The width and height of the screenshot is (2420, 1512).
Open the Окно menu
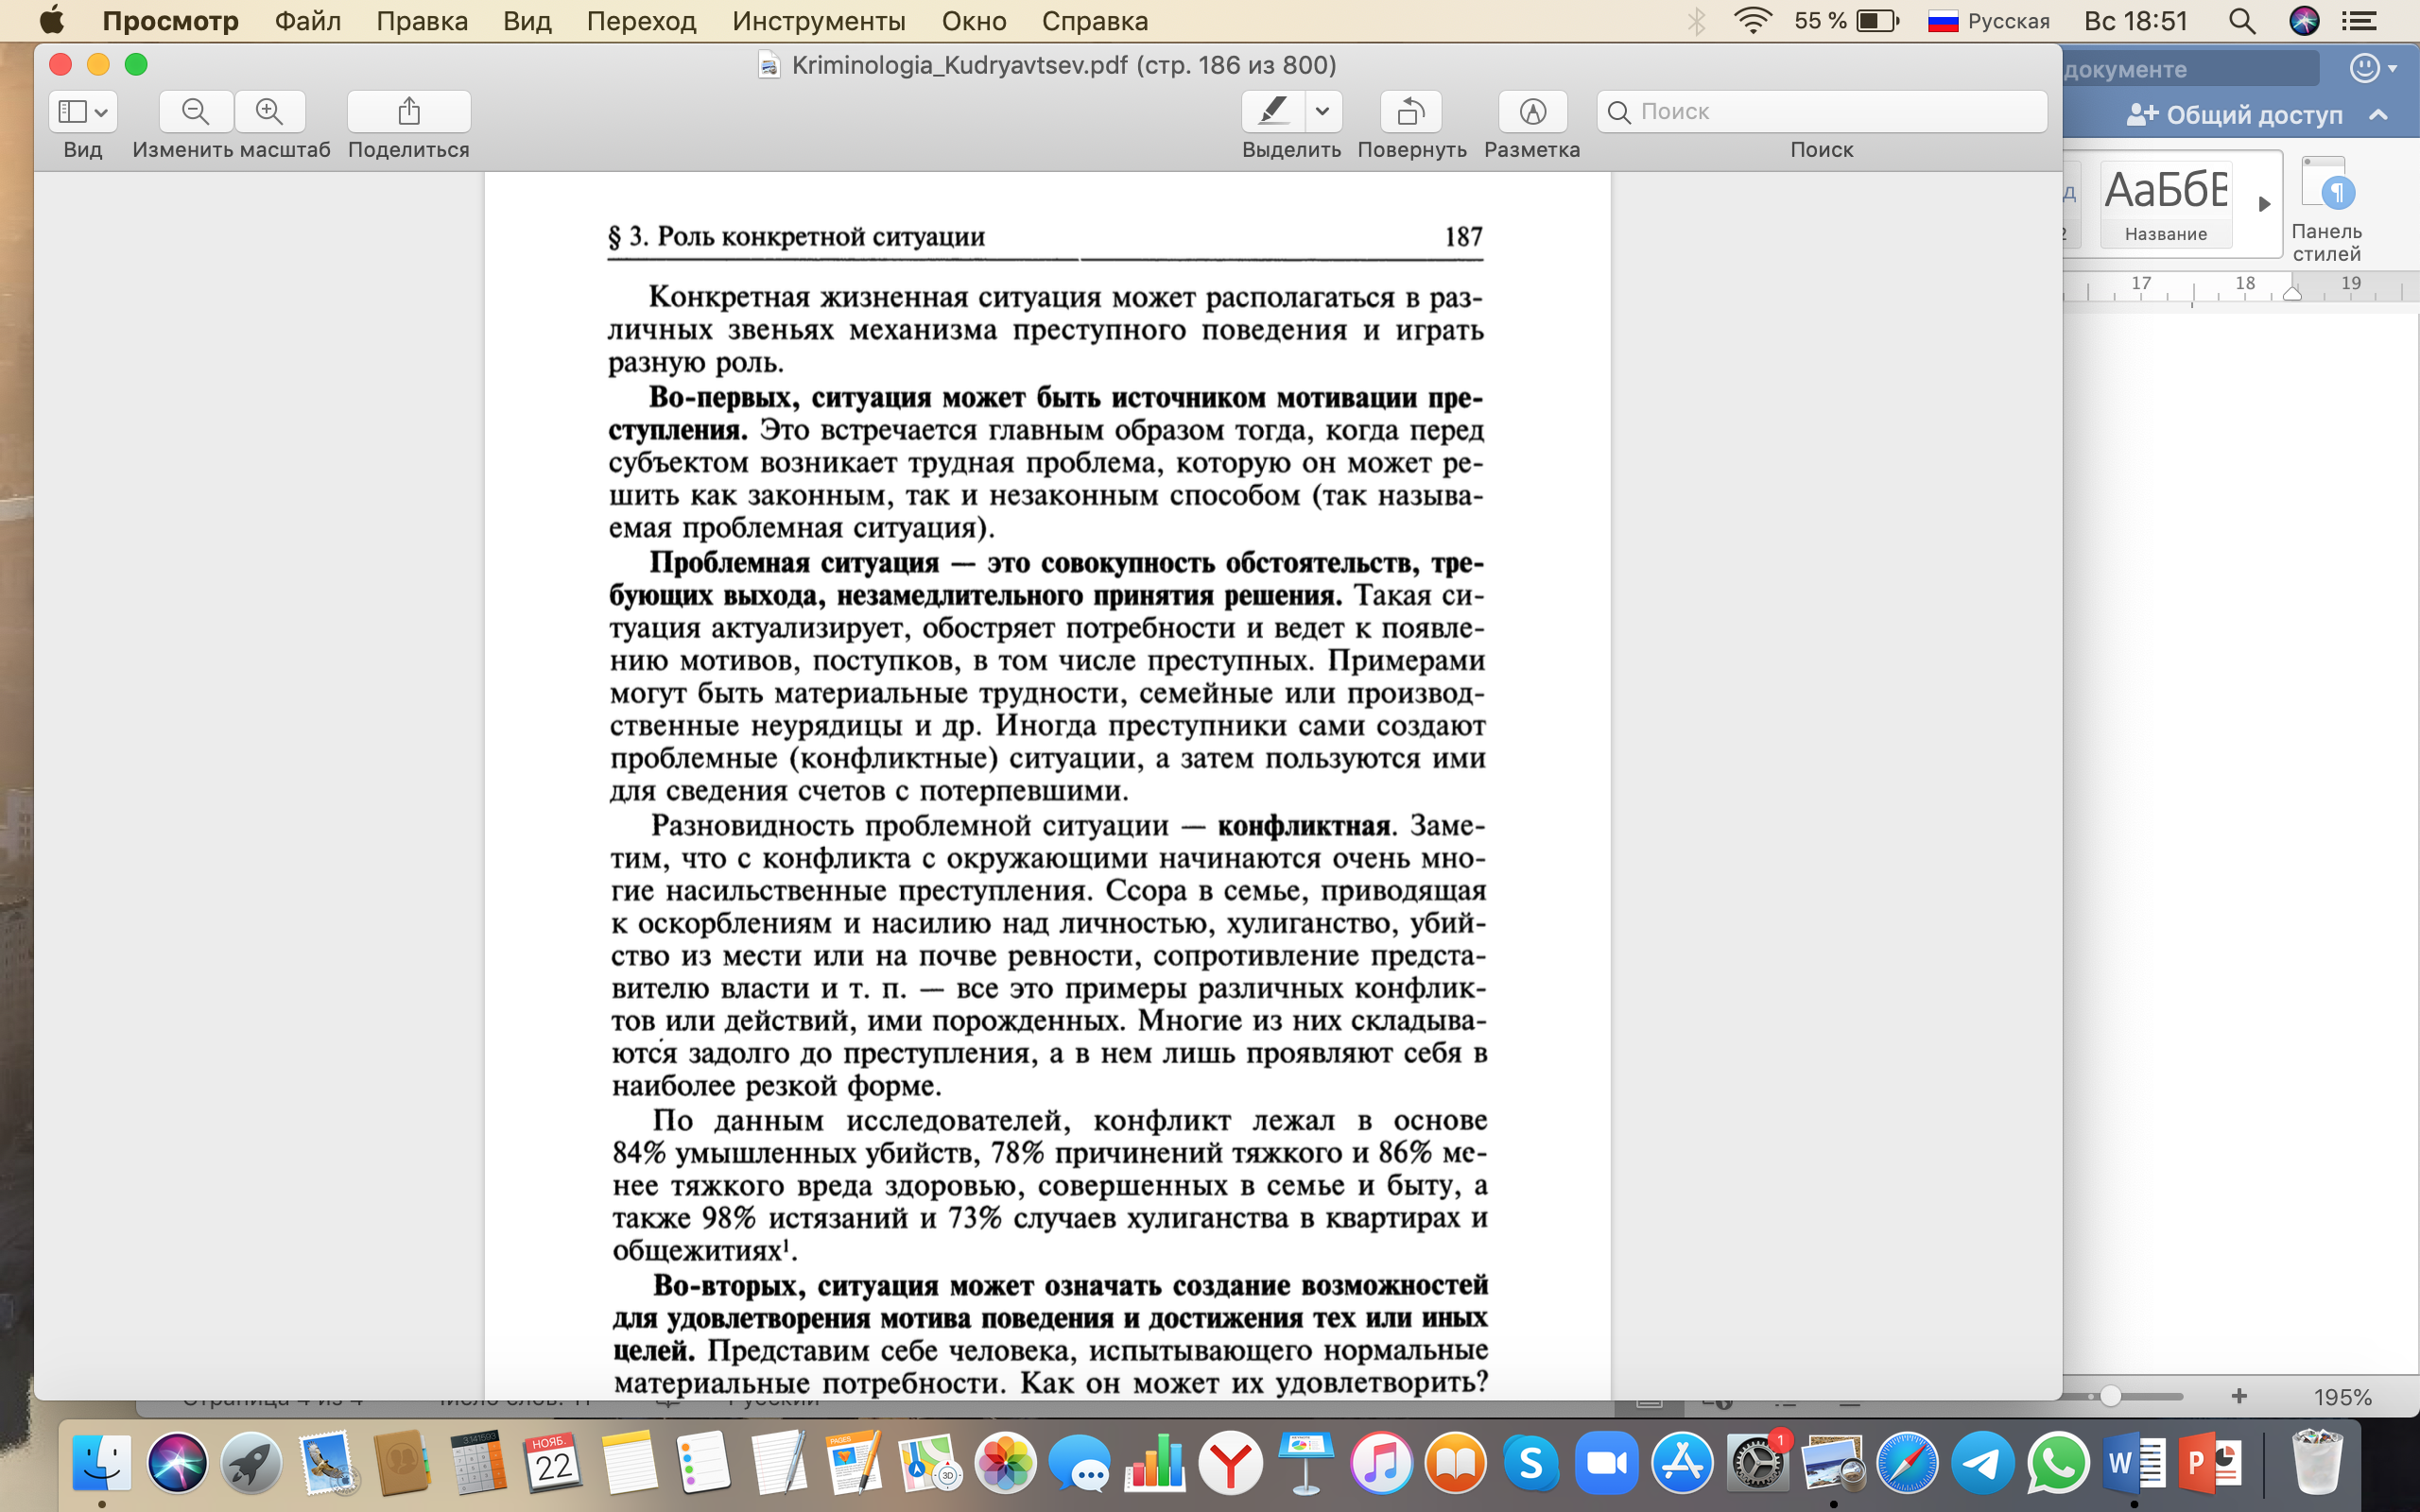(x=974, y=21)
